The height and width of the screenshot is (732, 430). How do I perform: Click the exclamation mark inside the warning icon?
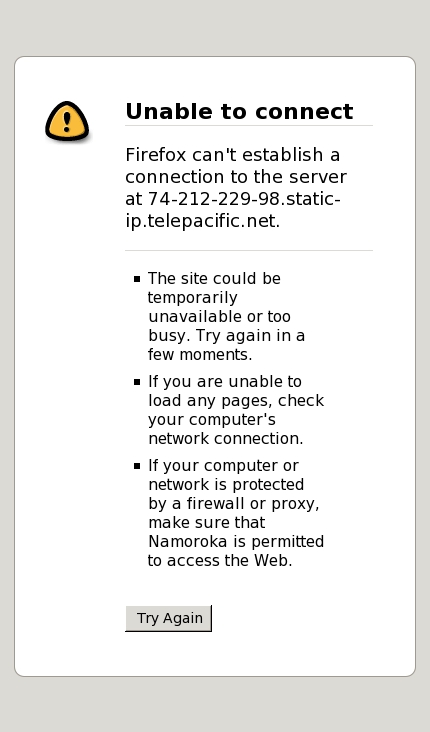click(67, 121)
